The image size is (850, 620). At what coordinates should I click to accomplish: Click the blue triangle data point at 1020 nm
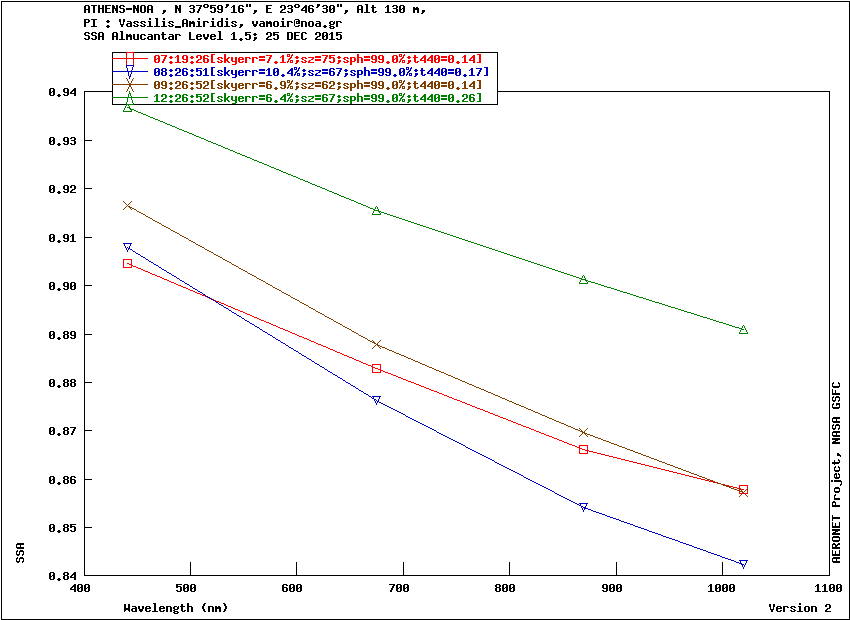click(743, 564)
